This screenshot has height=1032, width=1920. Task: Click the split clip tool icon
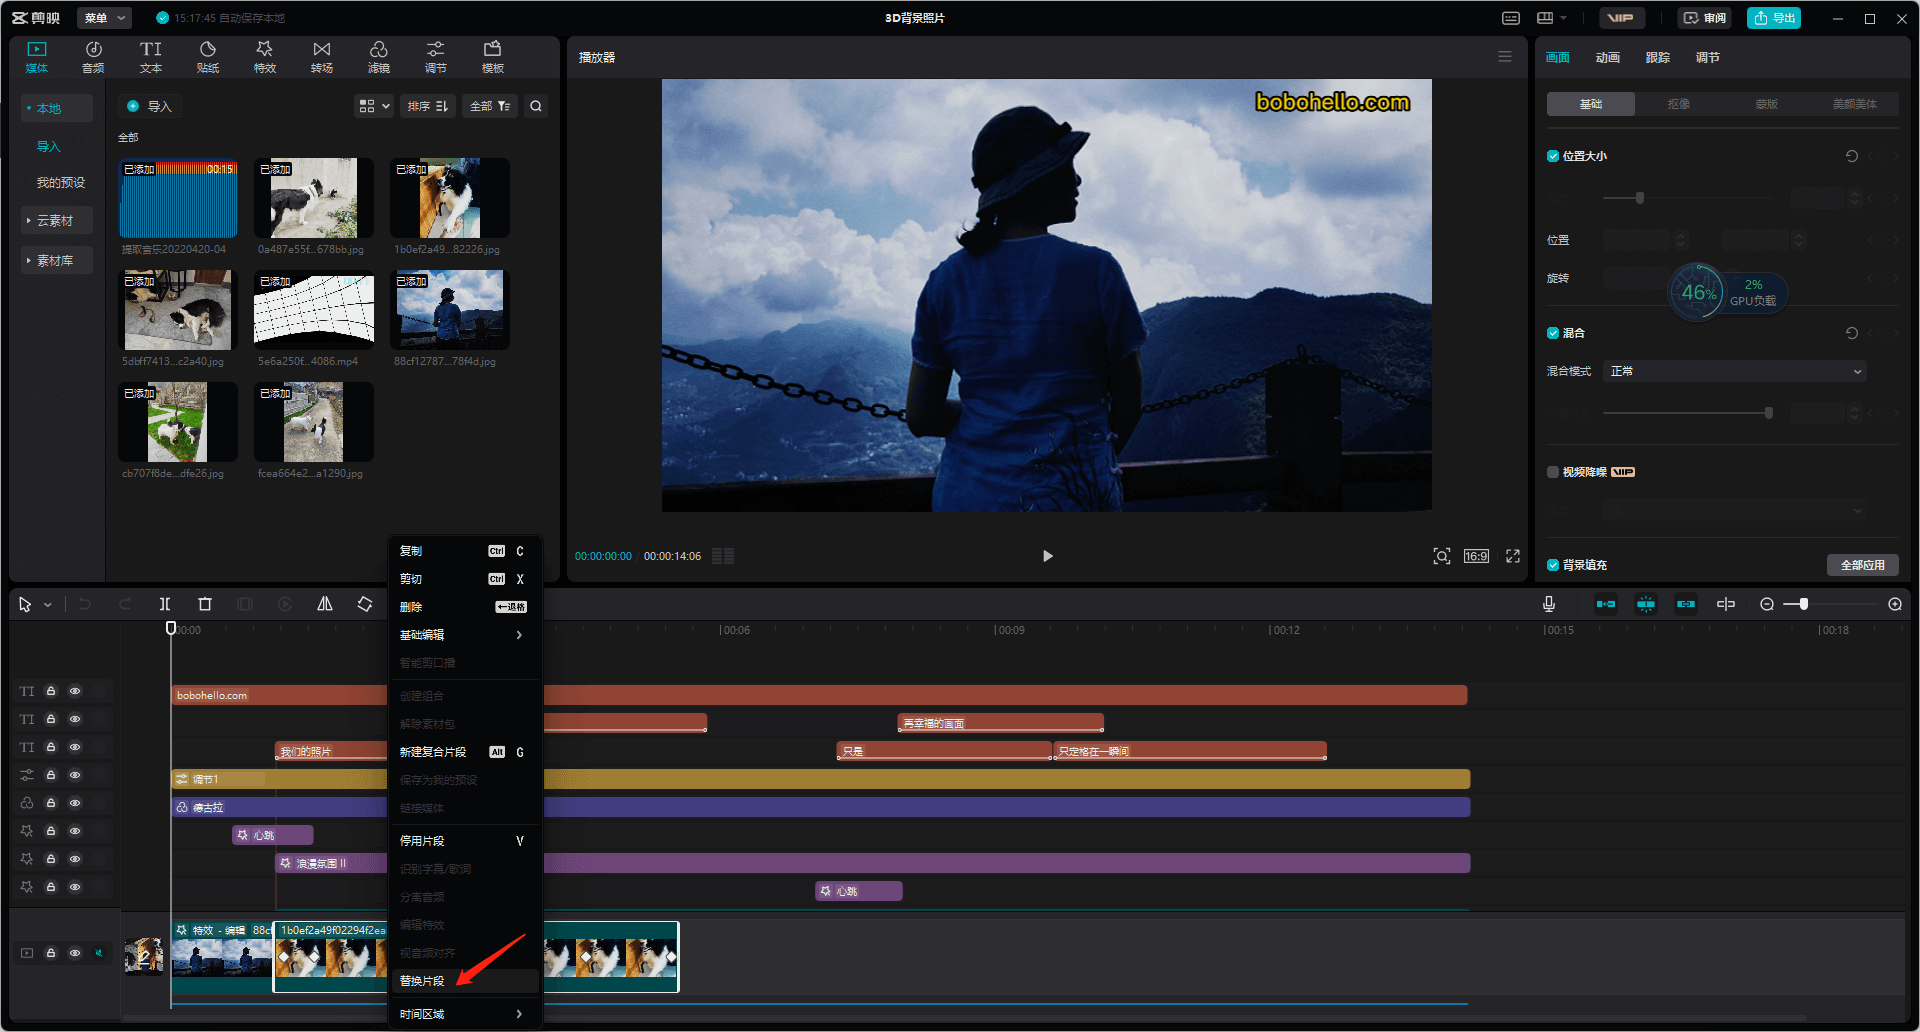[165, 604]
